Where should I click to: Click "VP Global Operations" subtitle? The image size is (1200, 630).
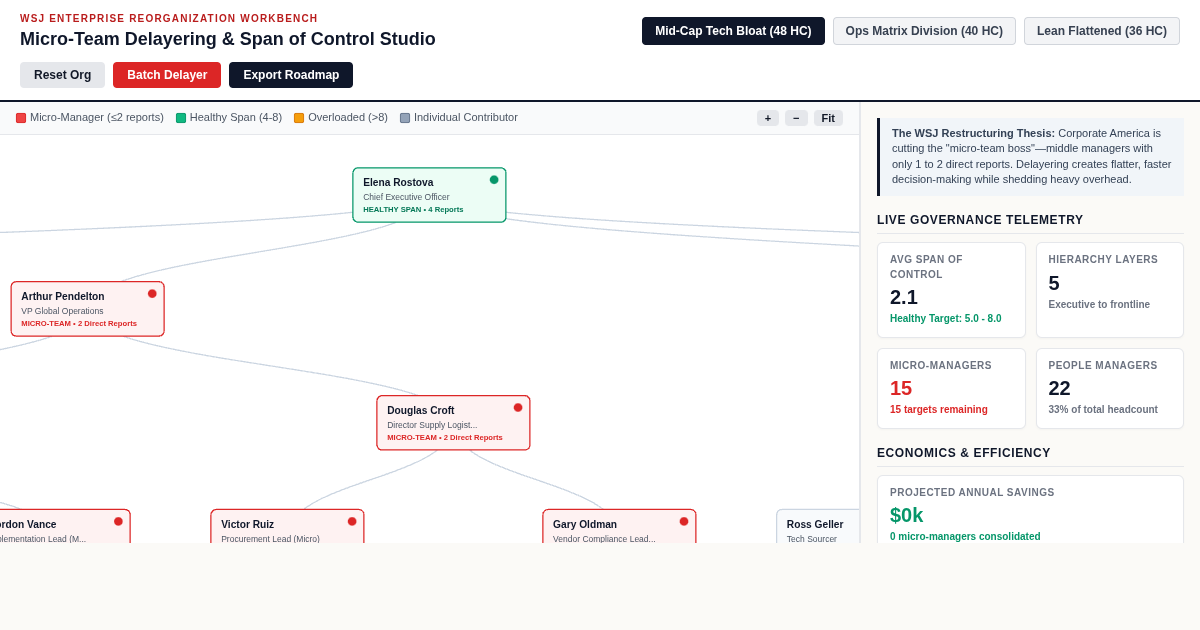[62, 311]
